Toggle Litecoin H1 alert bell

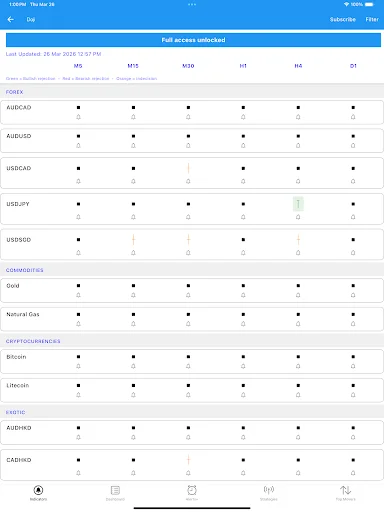click(243, 395)
